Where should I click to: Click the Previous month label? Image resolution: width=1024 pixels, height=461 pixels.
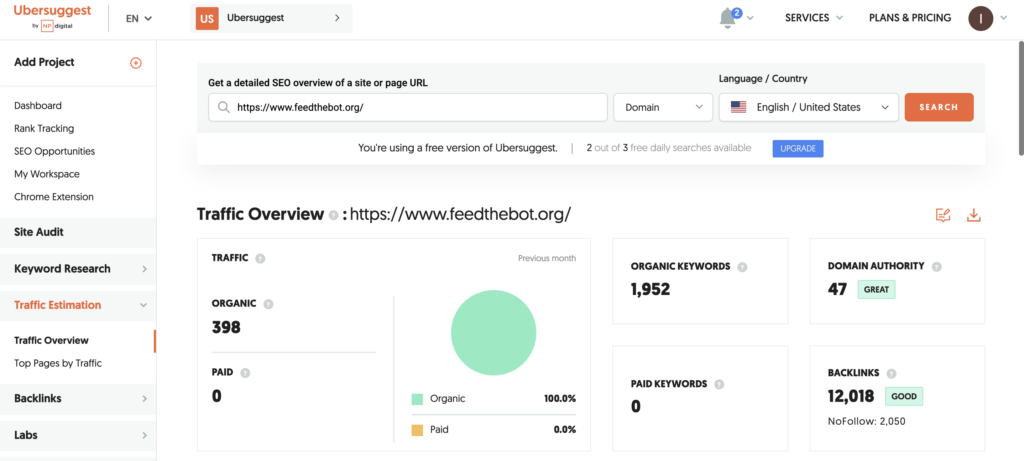(x=547, y=259)
